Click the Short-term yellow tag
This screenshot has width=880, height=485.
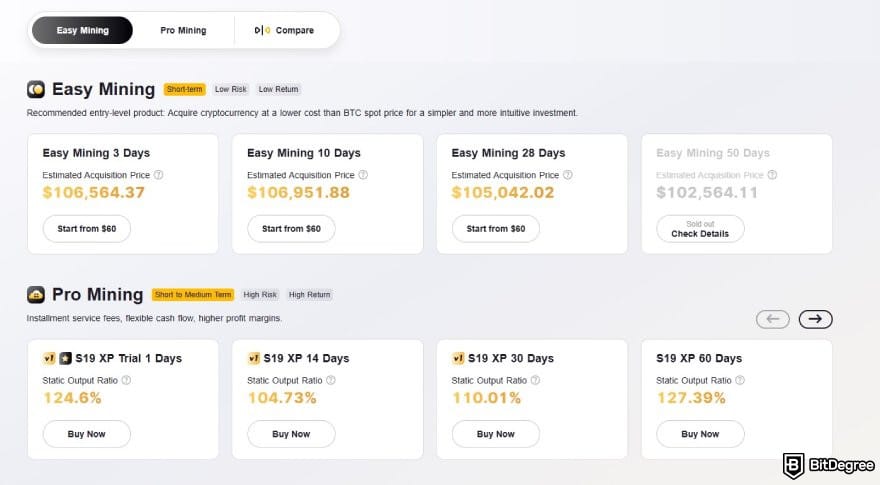(185, 89)
